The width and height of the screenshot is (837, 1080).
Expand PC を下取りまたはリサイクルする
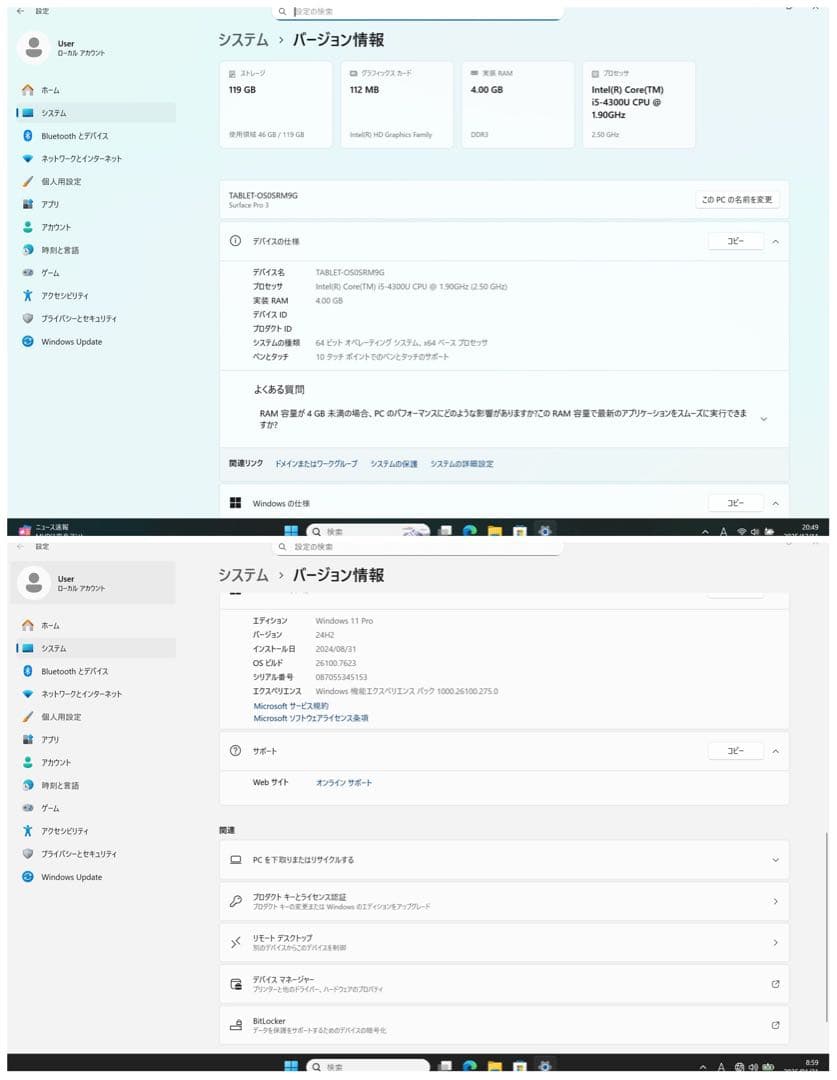coord(775,860)
